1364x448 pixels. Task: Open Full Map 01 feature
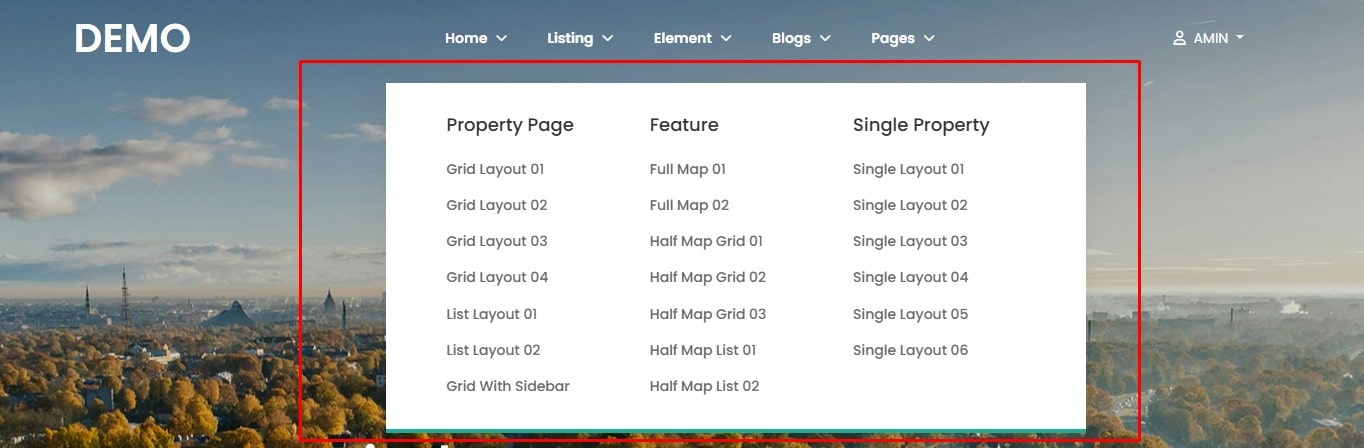[x=687, y=169]
